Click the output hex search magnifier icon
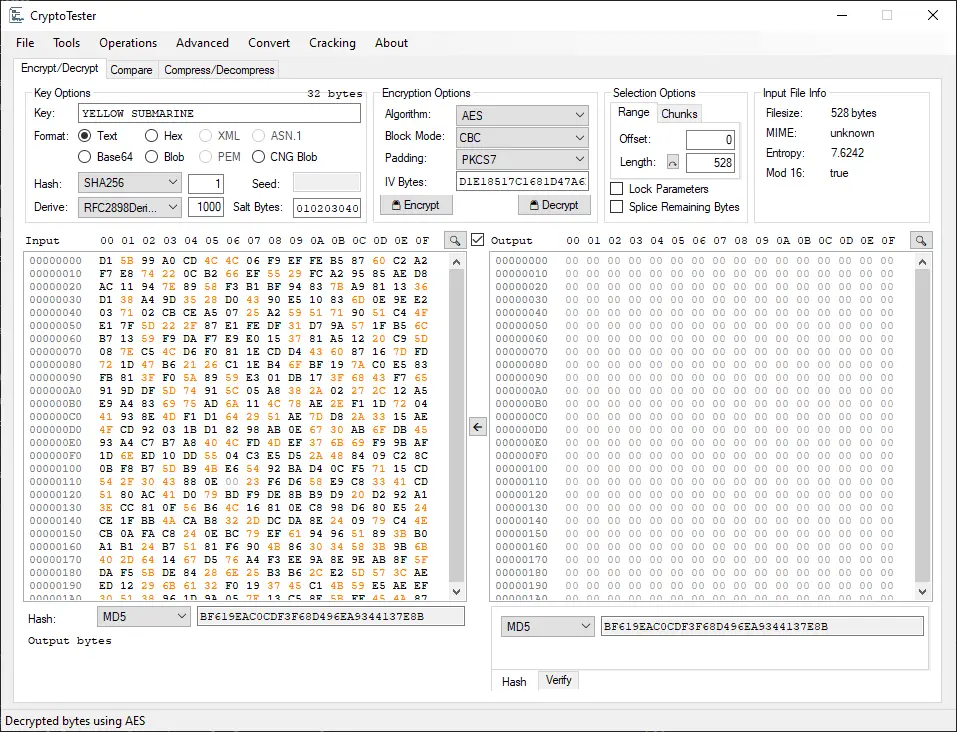Image resolution: width=957 pixels, height=732 pixels. coord(921,240)
